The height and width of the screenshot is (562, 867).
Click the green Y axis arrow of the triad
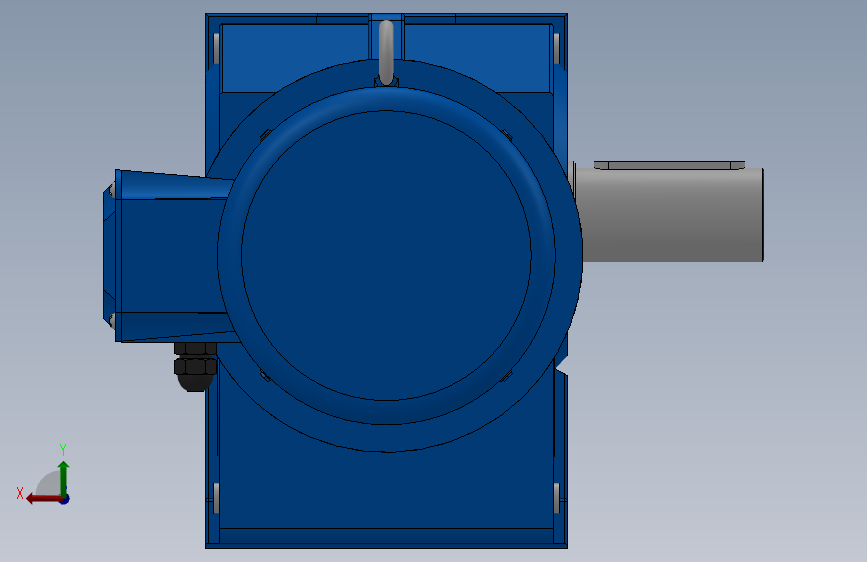[64, 479]
